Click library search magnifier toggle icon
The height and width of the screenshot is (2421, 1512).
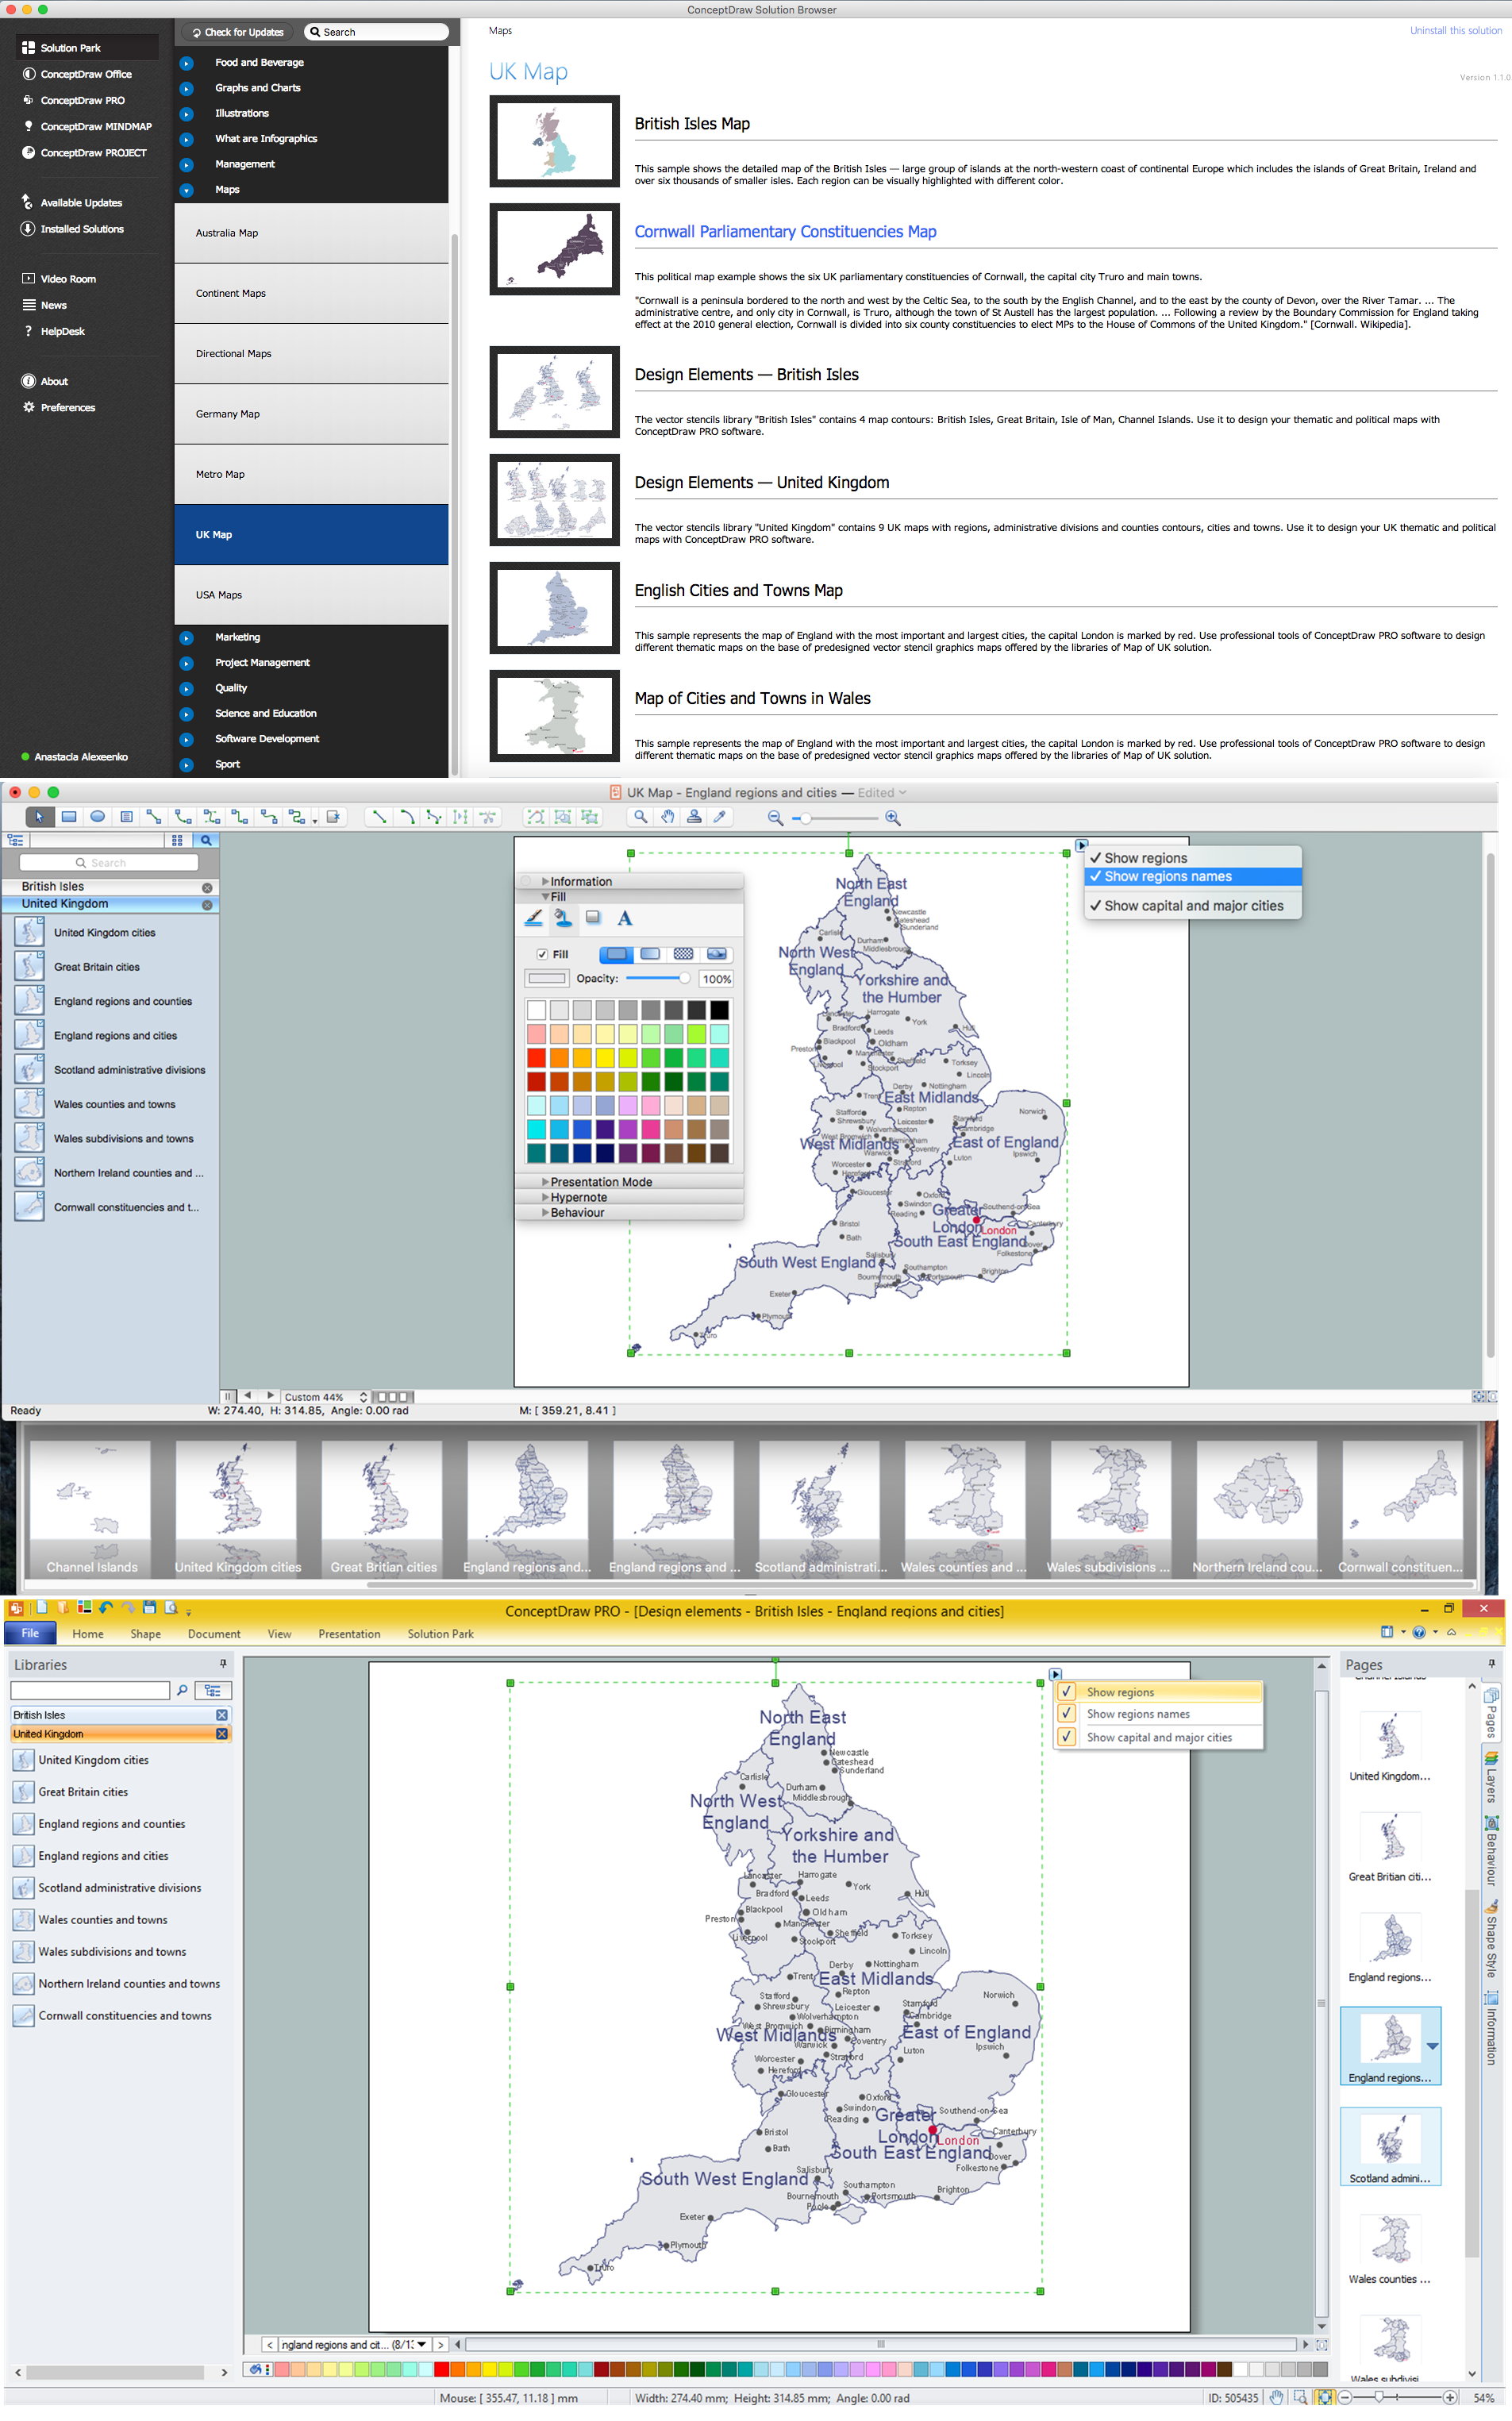205,840
